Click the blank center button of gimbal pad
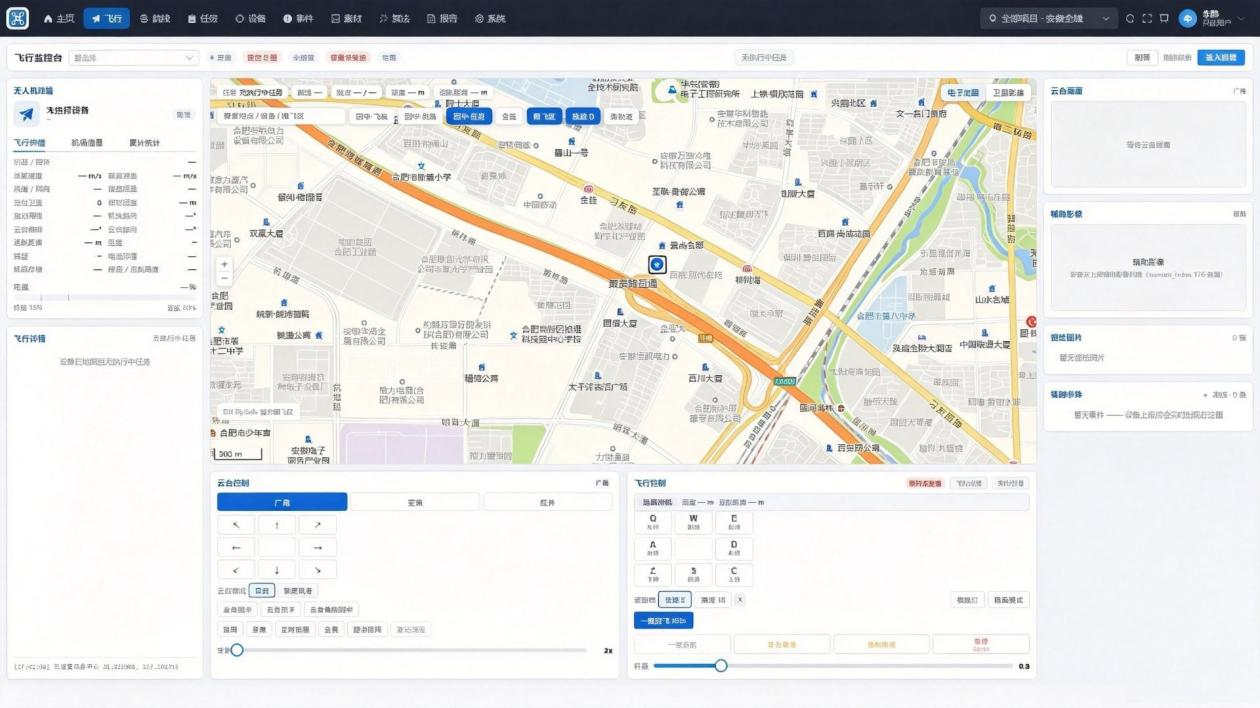Screen dimensions: 1260x708 [277, 548]
